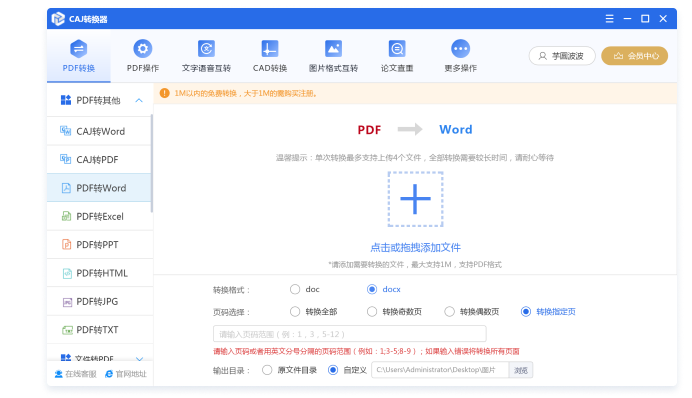Open the 会员中心 button
The image size is (692, 398).
(634, 56)
